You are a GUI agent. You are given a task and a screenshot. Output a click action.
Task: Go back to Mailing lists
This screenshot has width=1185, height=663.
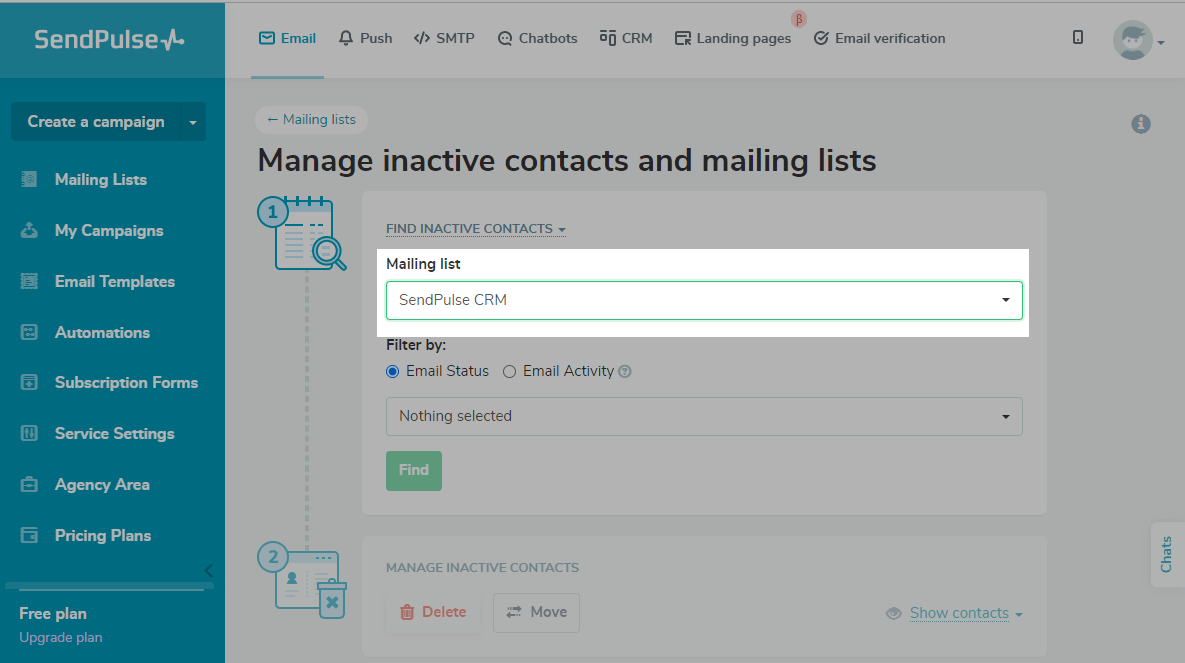pyautogui.click(x=311, y=120)
